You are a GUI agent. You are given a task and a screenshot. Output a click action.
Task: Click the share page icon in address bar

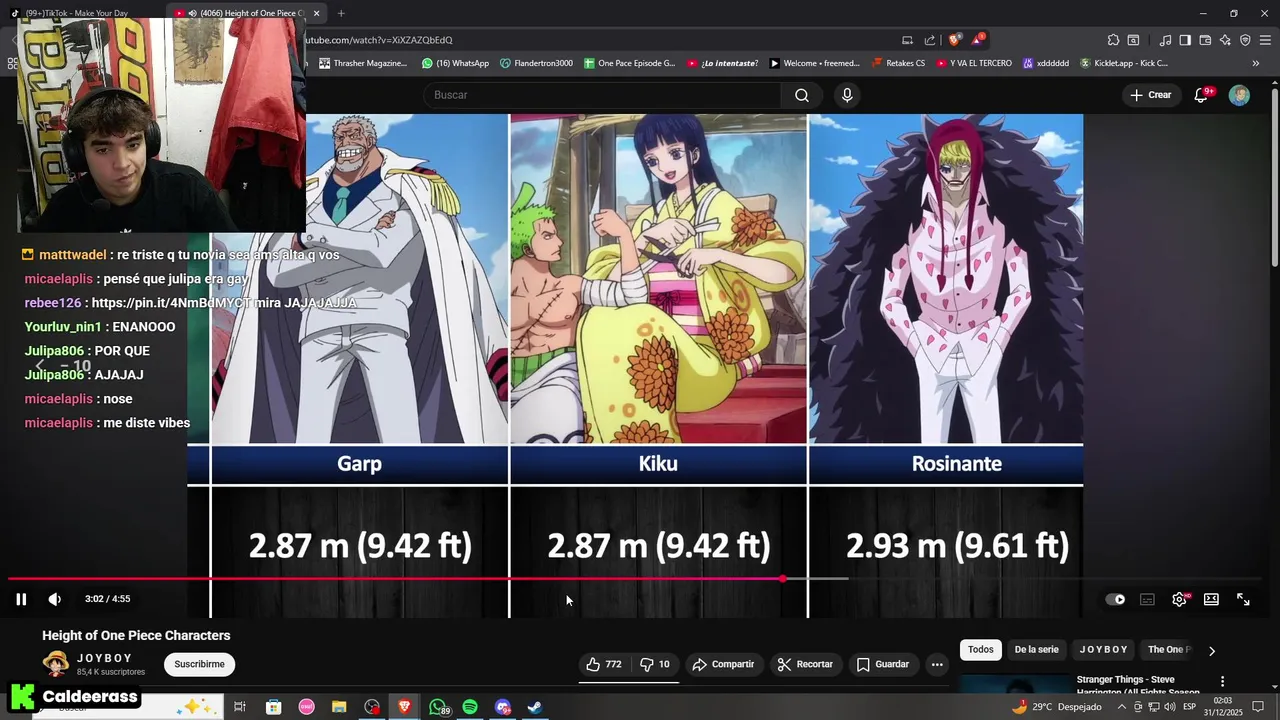tap(930, 40)
